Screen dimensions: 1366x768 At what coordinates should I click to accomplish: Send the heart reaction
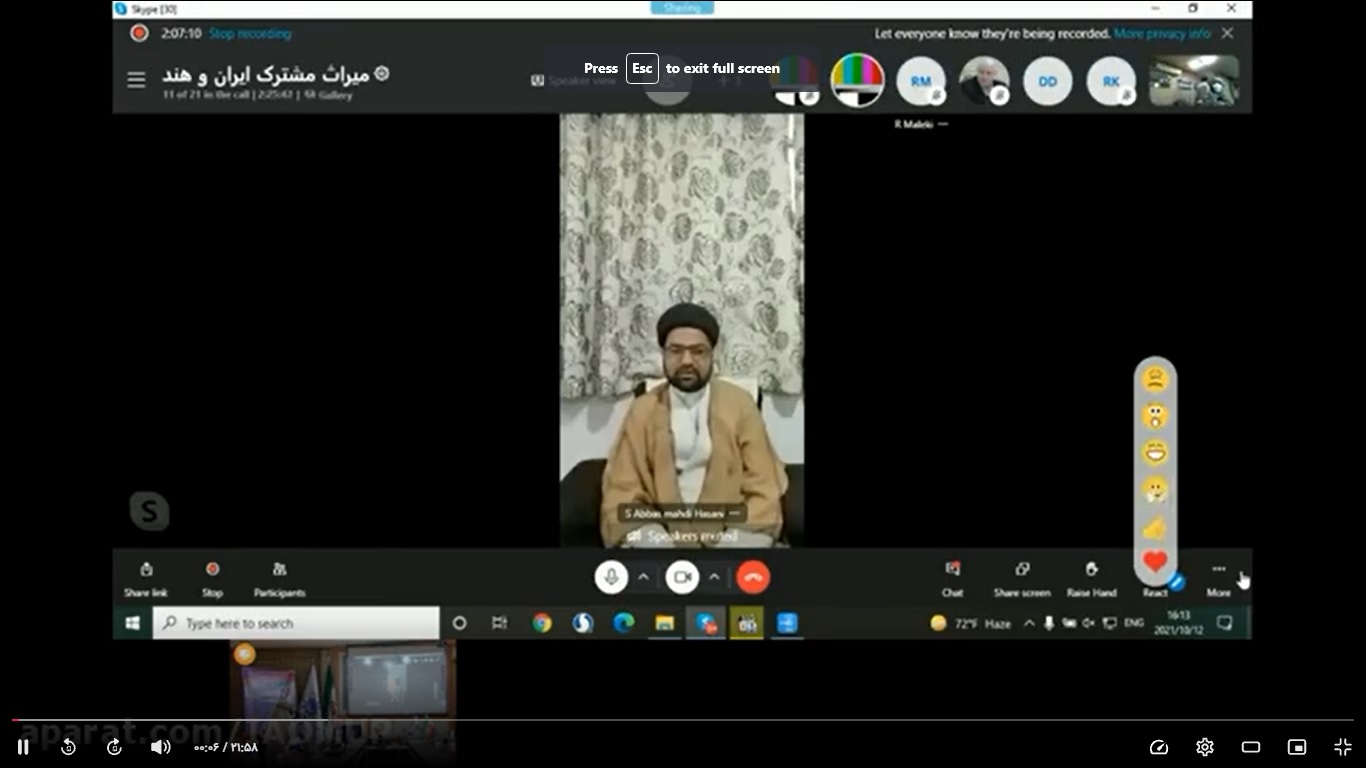point(1155,562)
